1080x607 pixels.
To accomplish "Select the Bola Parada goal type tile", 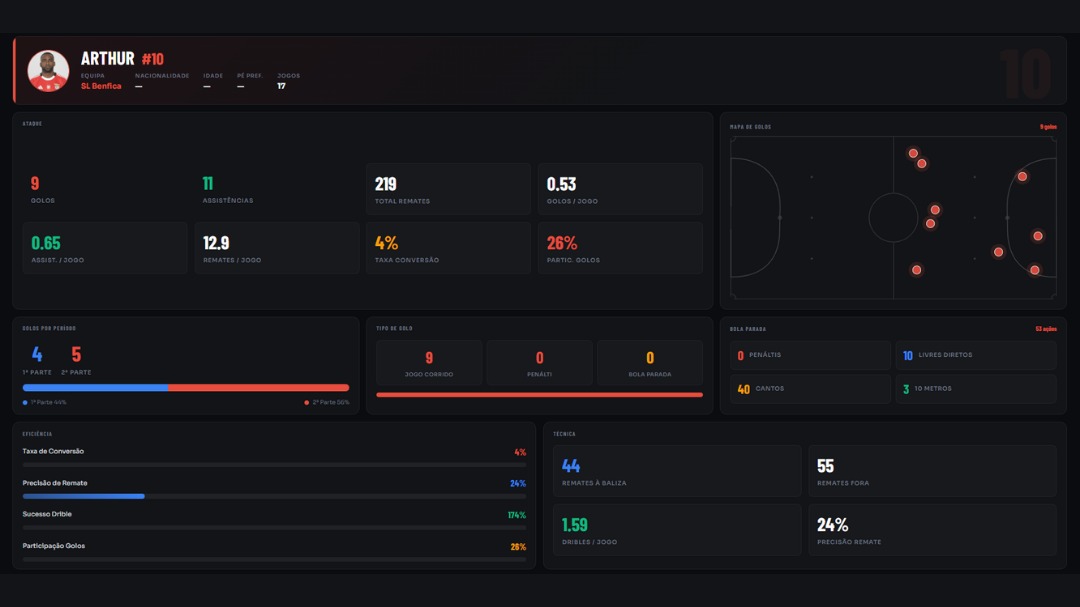I will (x=650, y=363).
